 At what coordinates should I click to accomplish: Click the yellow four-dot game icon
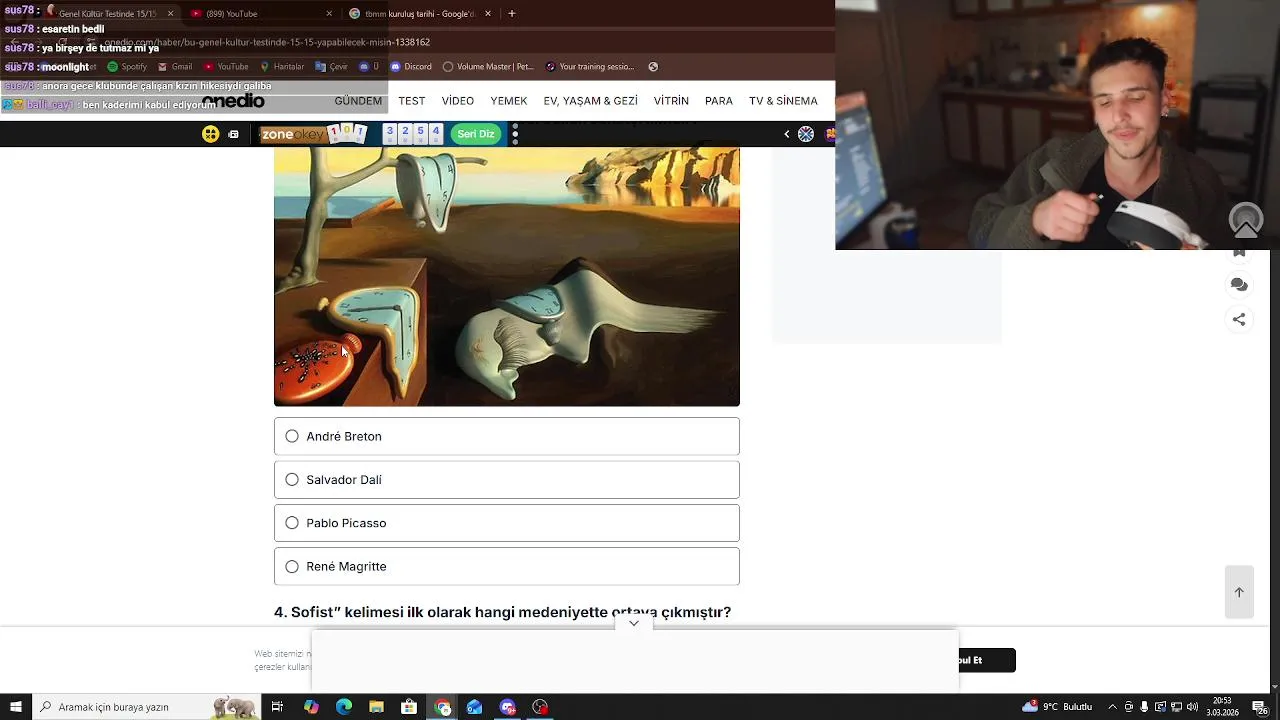click(x=210, y=134)
